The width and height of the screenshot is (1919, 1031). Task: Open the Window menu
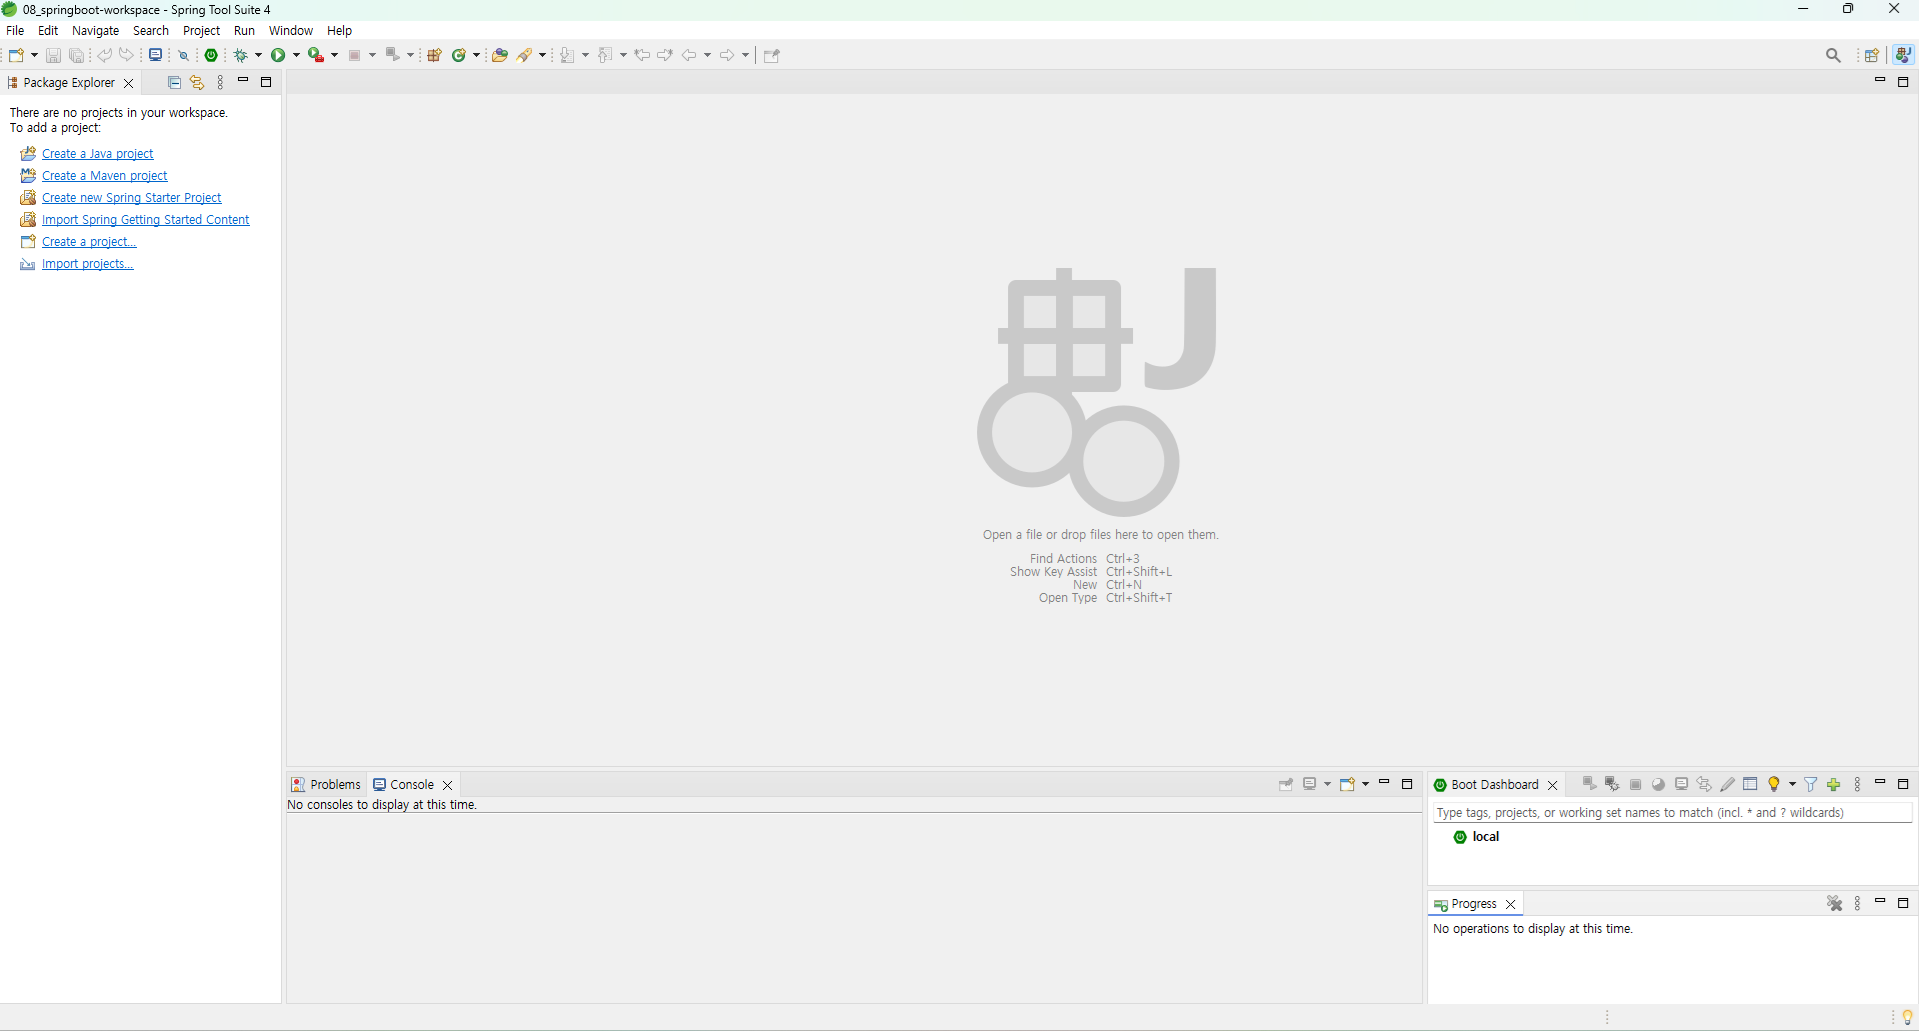pos(291,31)
